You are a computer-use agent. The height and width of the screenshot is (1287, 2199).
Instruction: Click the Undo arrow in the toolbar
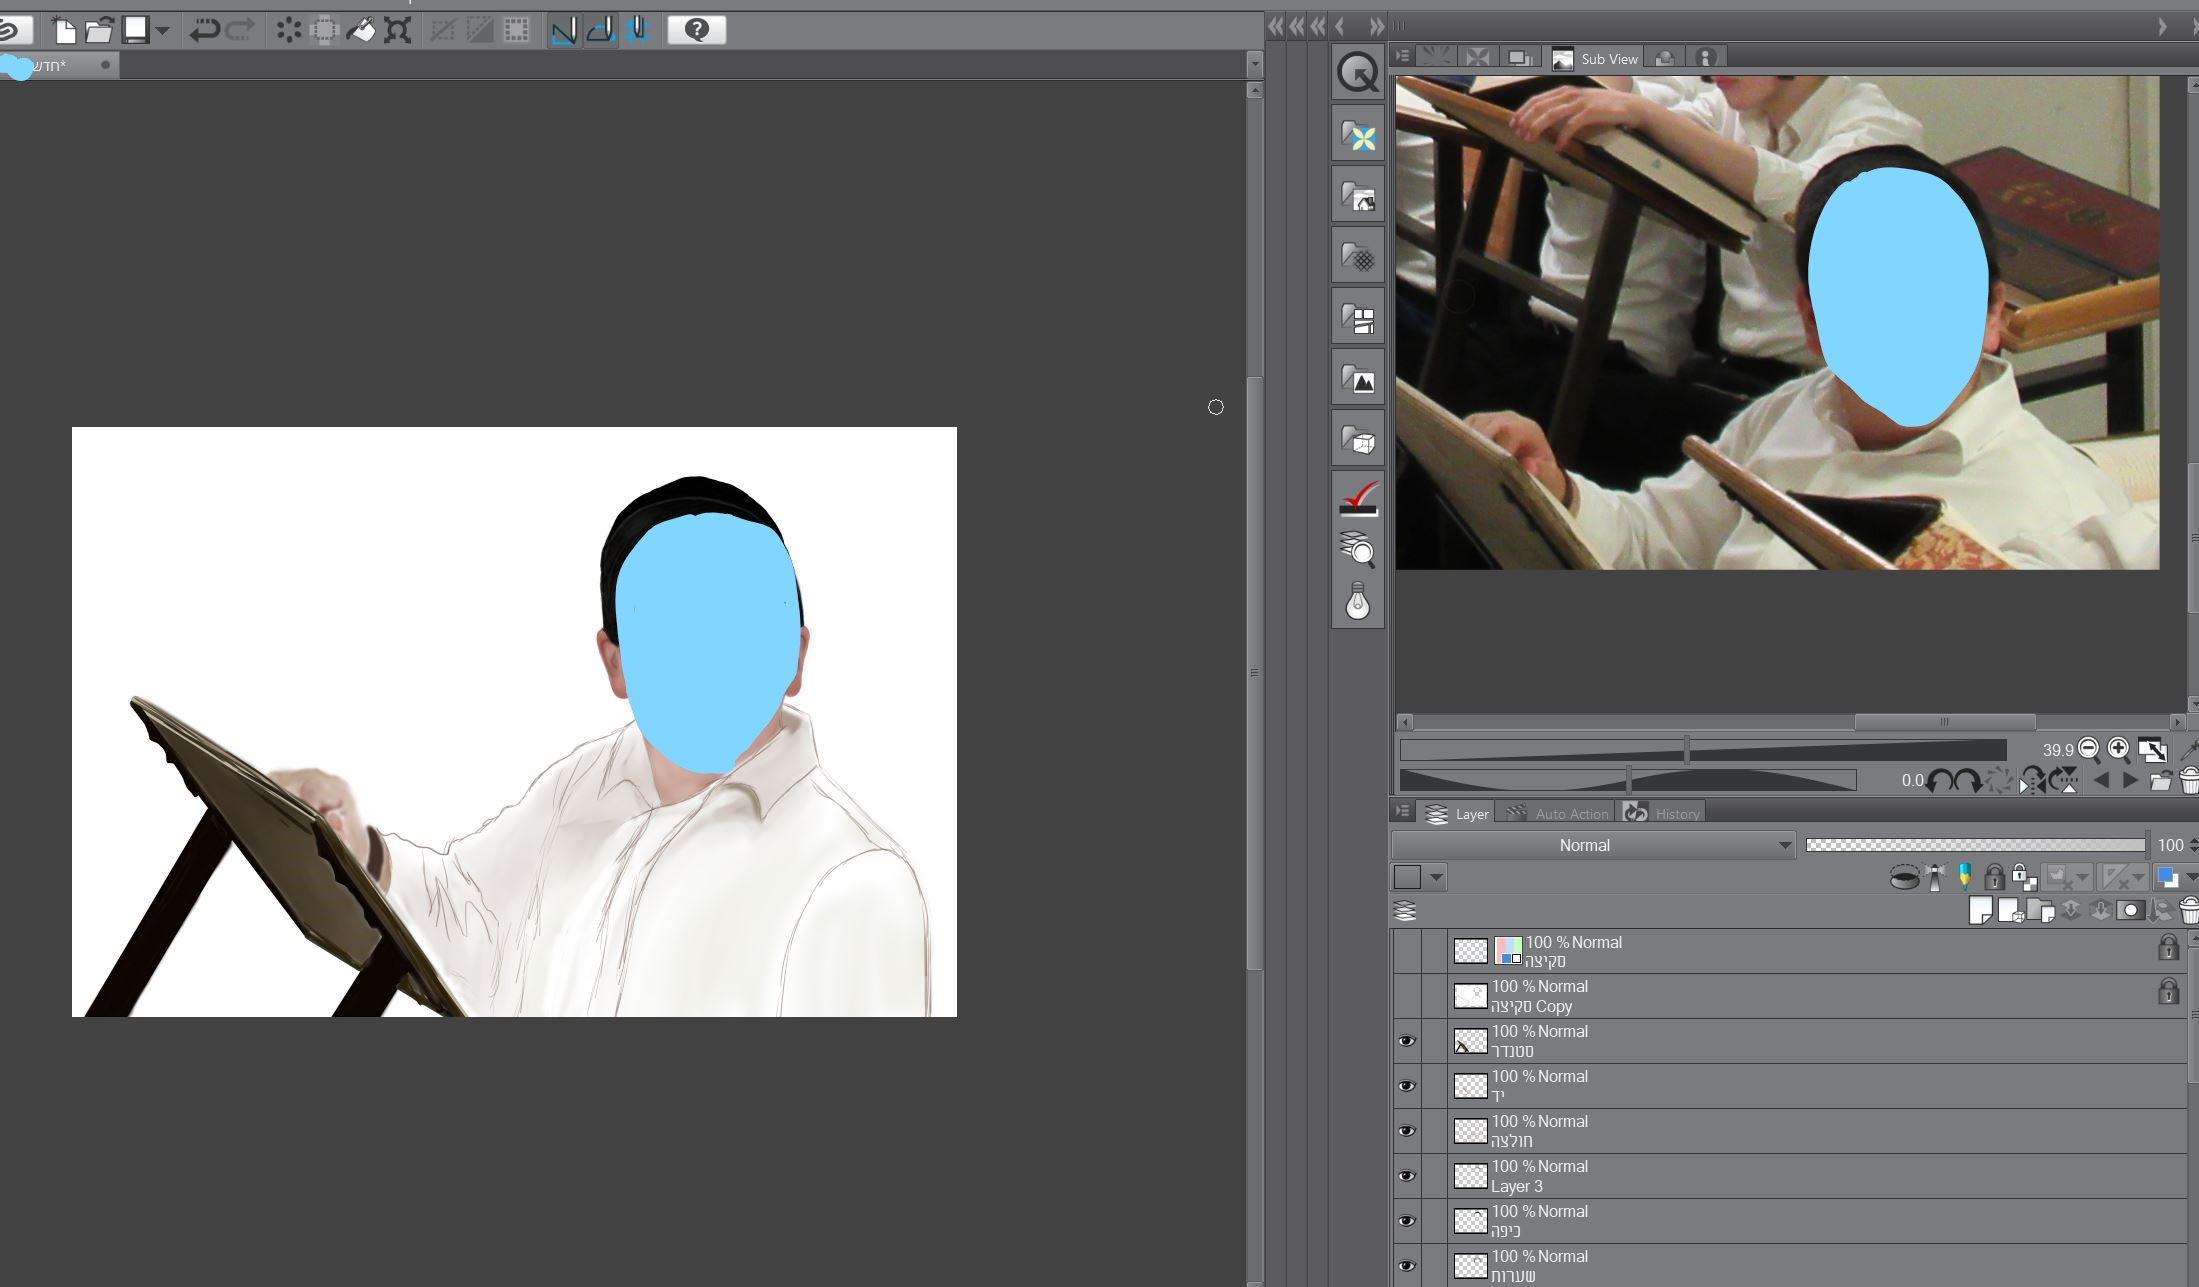pos(204,30)
